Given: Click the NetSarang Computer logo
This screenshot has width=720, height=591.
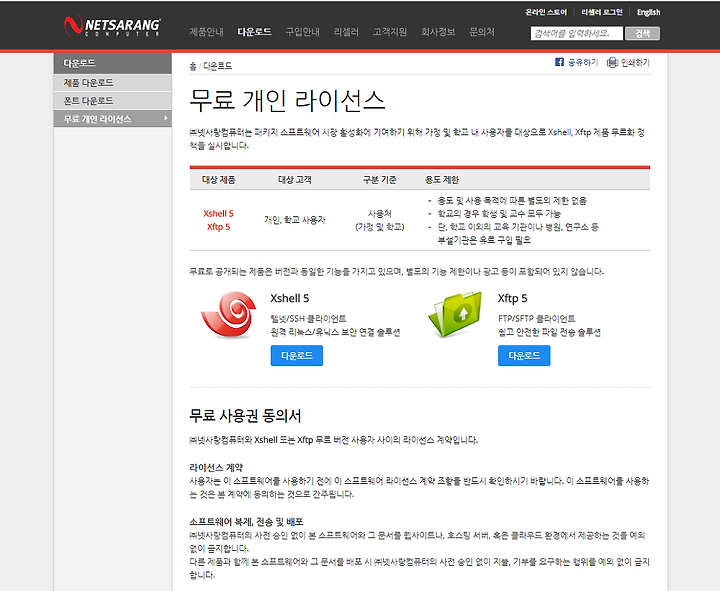Looking at the screenshot, I should [112, 25].
